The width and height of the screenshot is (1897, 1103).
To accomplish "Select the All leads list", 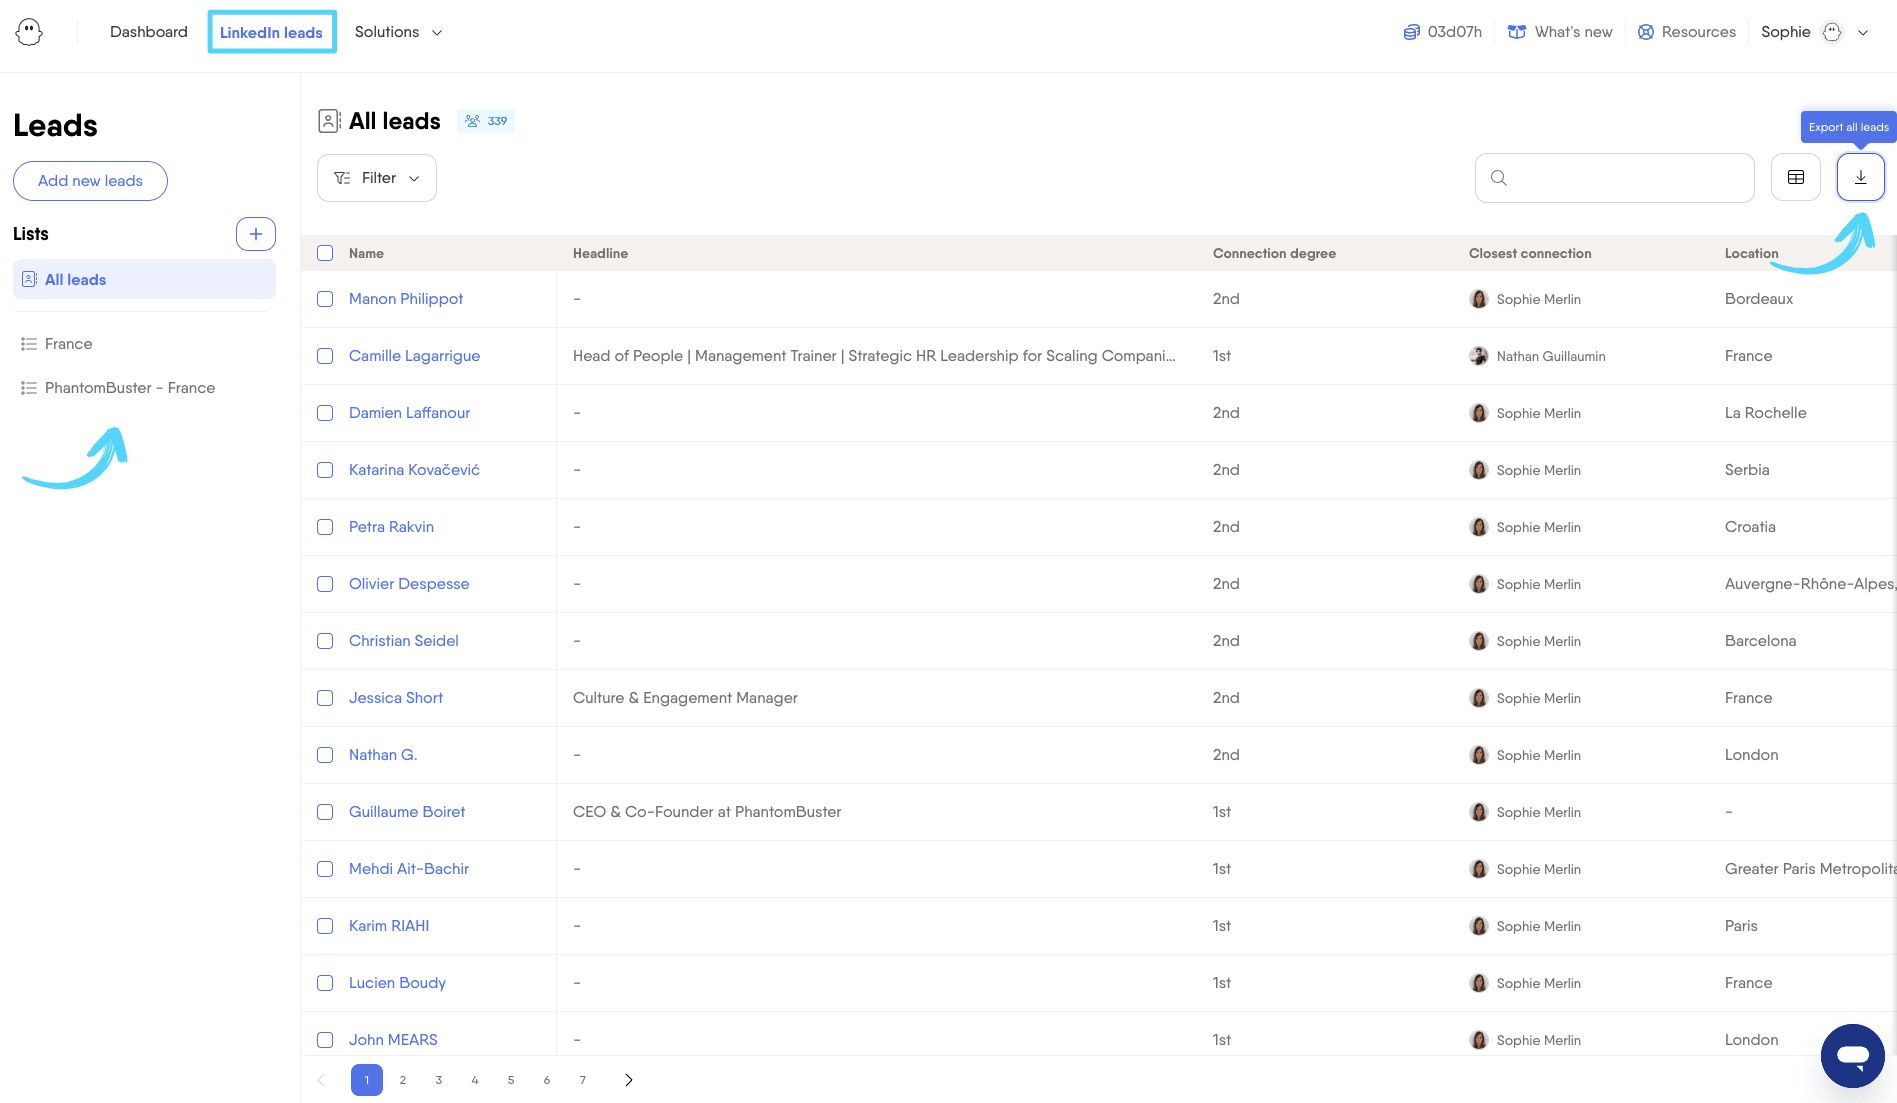I will point(144,280).
